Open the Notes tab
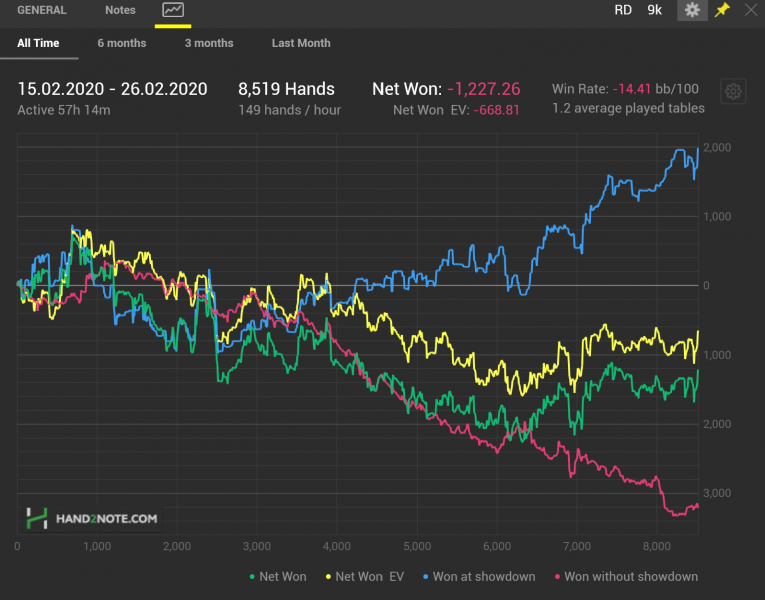The height and width of the screenshot is (600, 765). tap(120, 11)
